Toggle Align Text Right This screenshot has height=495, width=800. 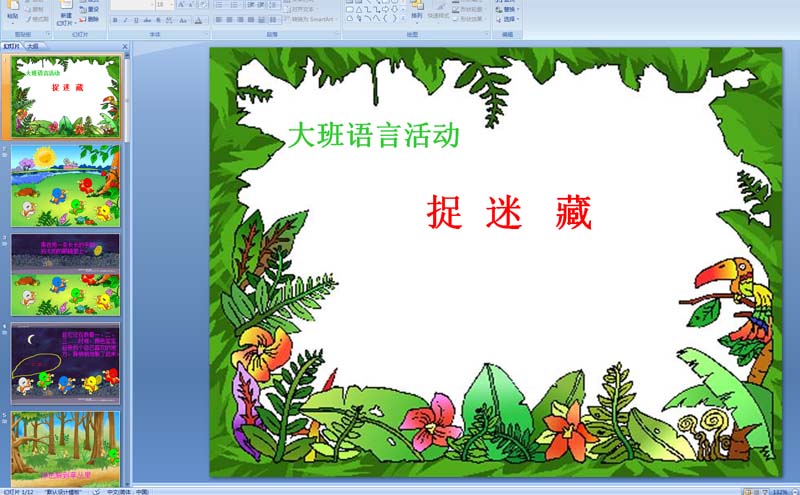click(240, 20)
